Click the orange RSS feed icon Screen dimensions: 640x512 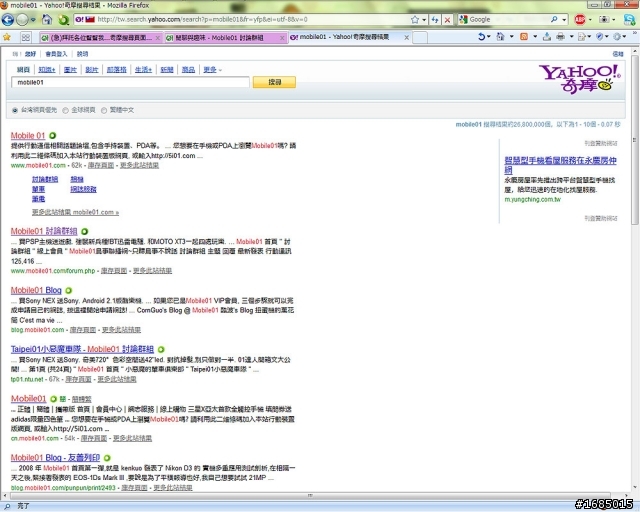[x=524, y=37]
